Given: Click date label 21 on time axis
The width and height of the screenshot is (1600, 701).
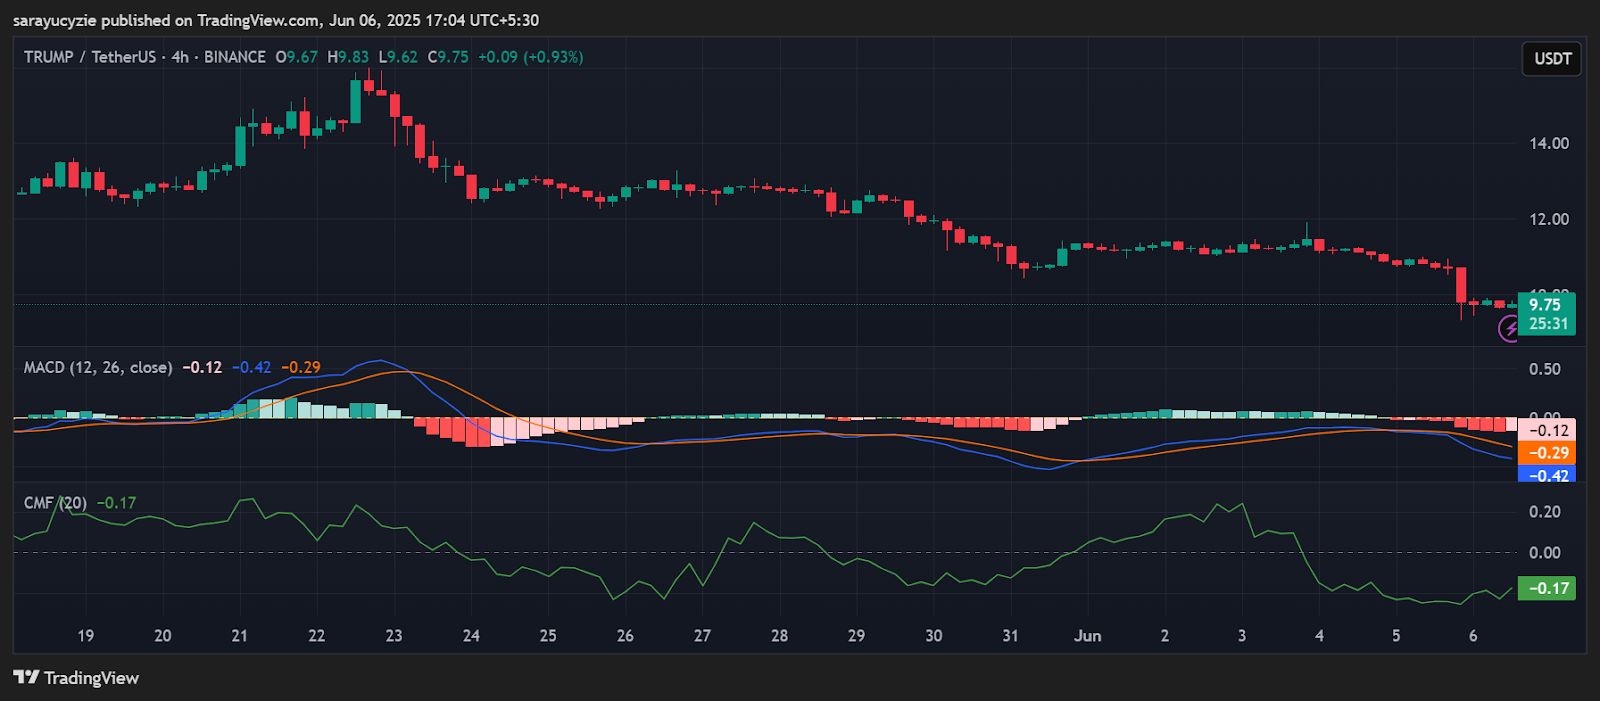Looking at the screenshot, I should click(239, 635).
